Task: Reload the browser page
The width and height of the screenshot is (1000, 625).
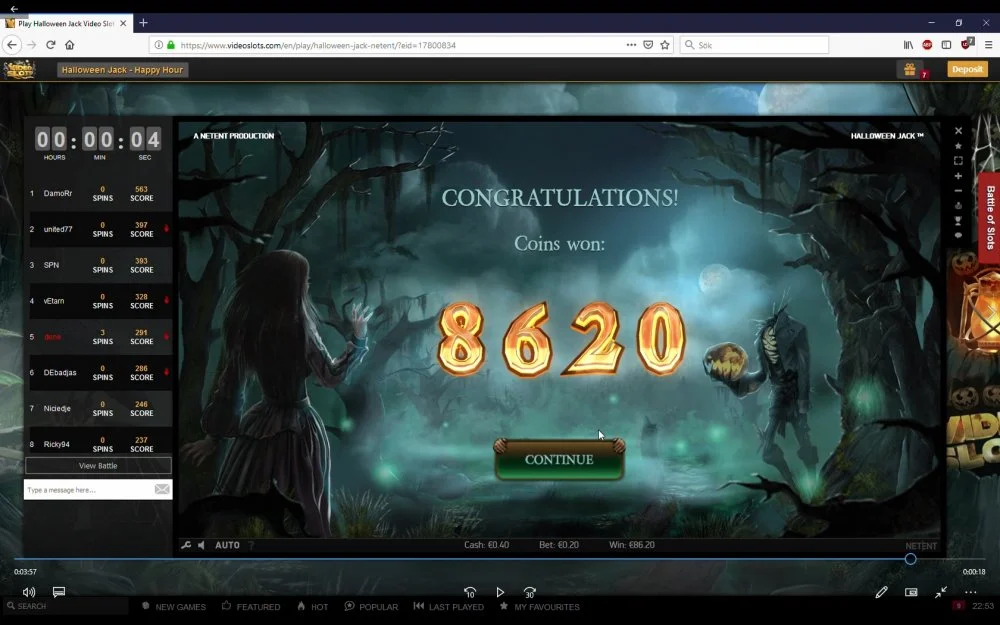Action: (50, 45)
